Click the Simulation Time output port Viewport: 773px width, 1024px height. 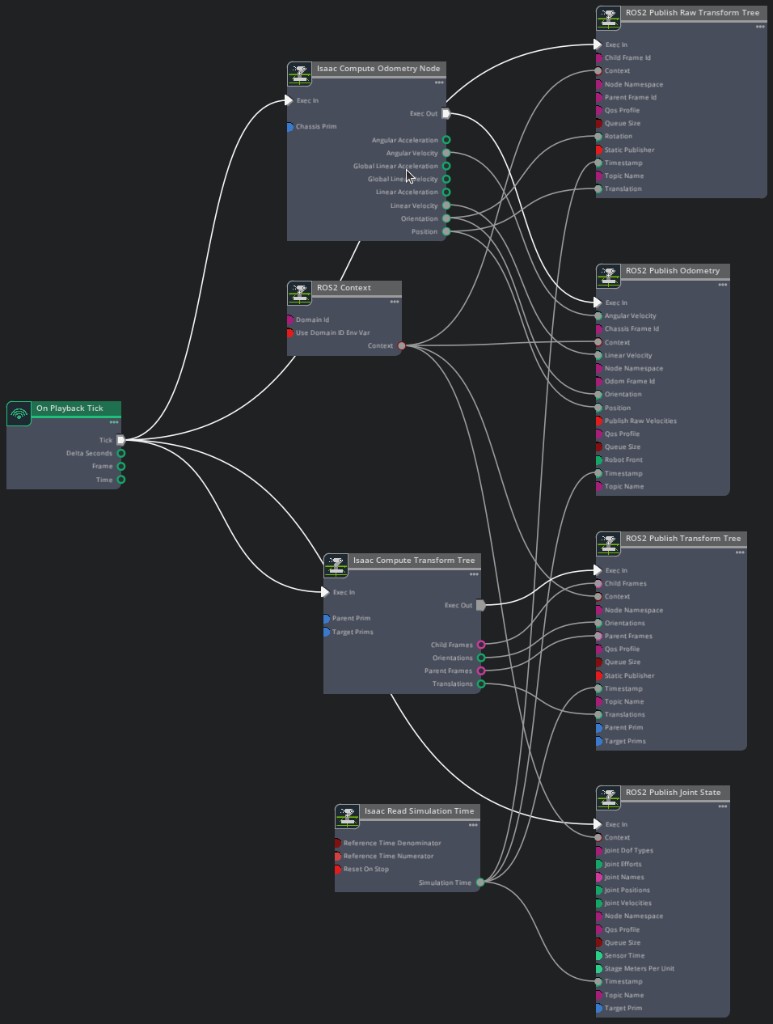481,882
